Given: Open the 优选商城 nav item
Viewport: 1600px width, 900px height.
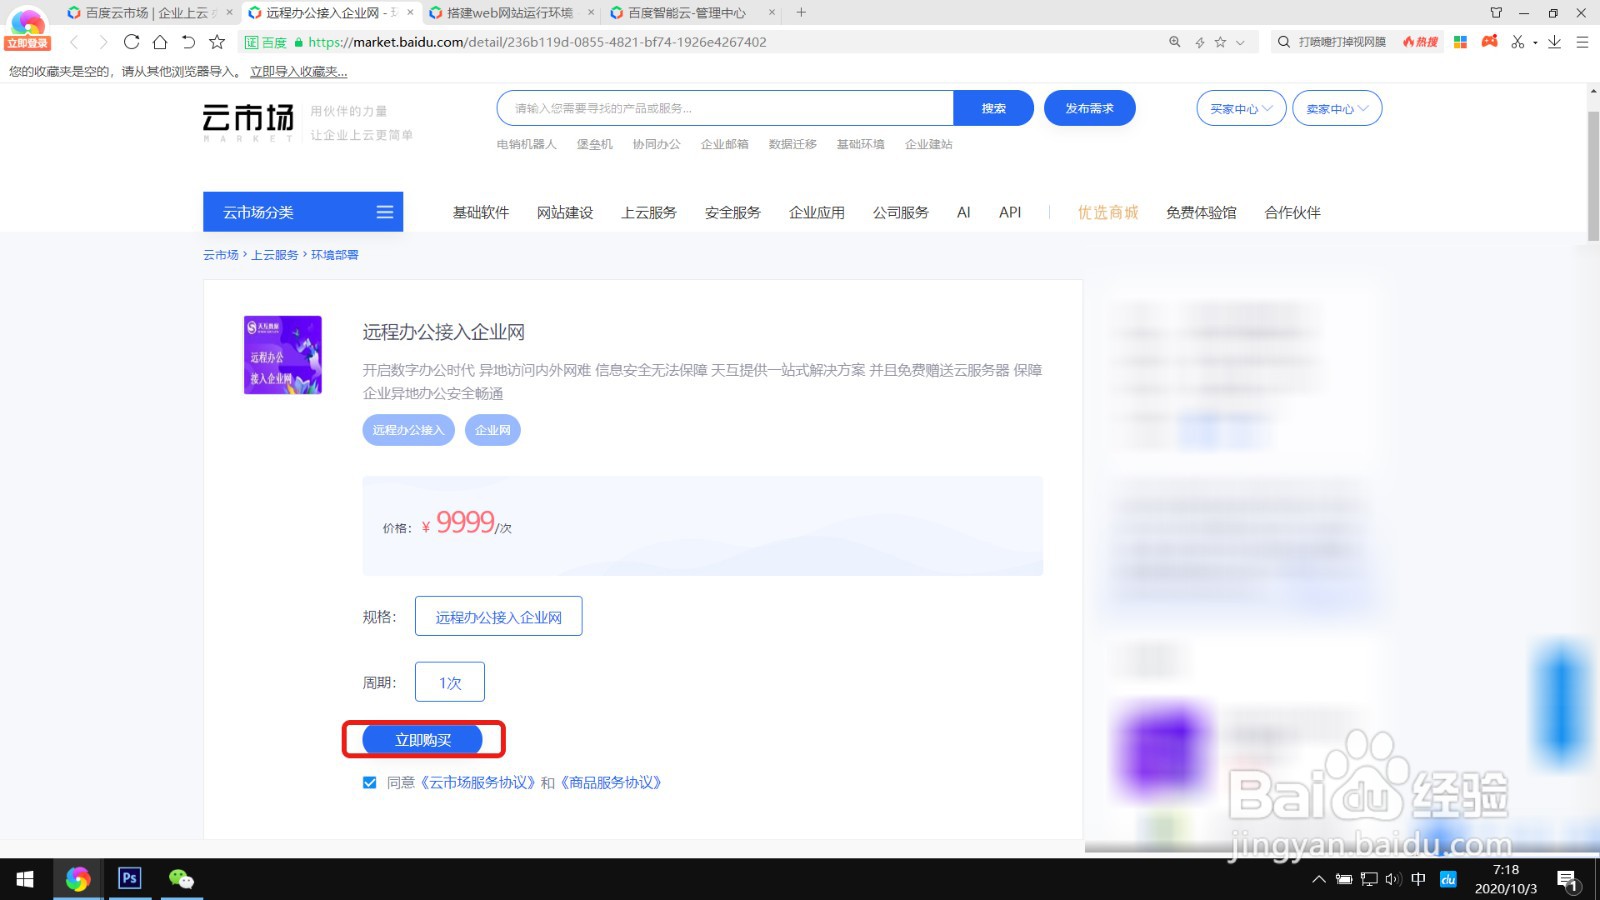Looking at the screenshot, I should 1108,212.
